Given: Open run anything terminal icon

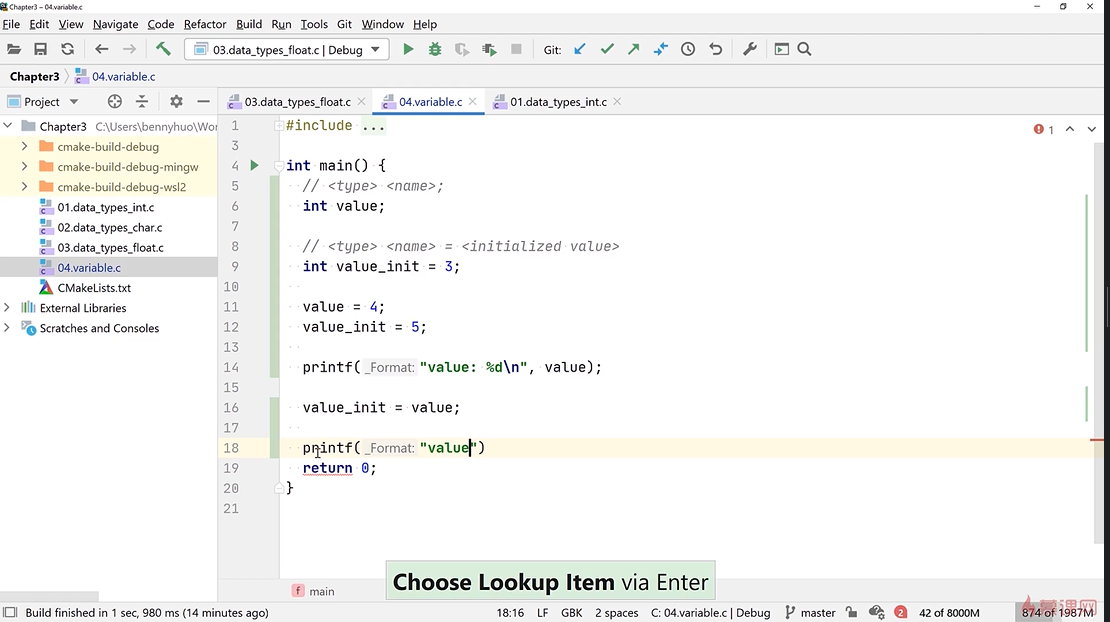Looking at the screenshot, I should 782,50.
